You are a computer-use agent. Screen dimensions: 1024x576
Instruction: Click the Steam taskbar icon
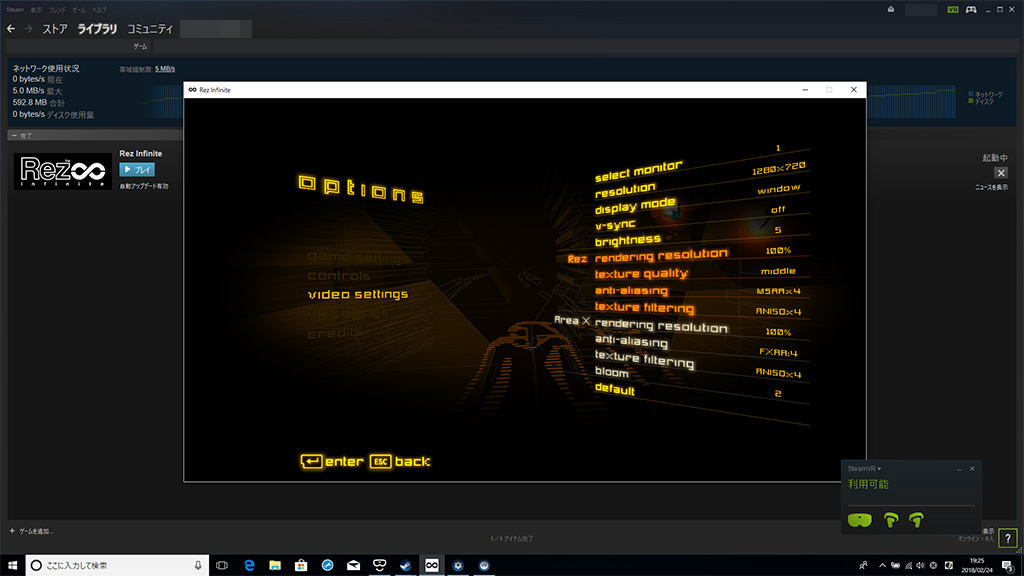point(406,566)
